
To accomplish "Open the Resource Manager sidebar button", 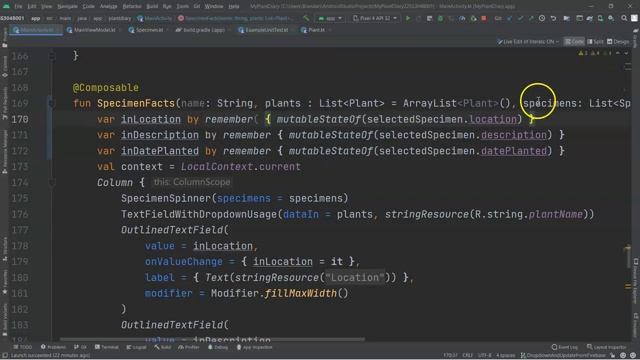I will [4, 151].
